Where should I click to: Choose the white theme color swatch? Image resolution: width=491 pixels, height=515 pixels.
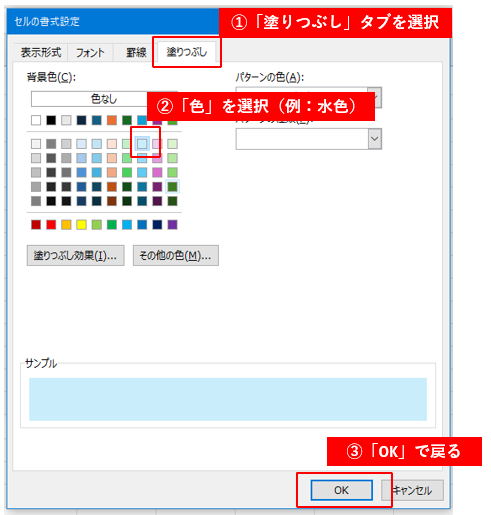[x=36, y=120]
